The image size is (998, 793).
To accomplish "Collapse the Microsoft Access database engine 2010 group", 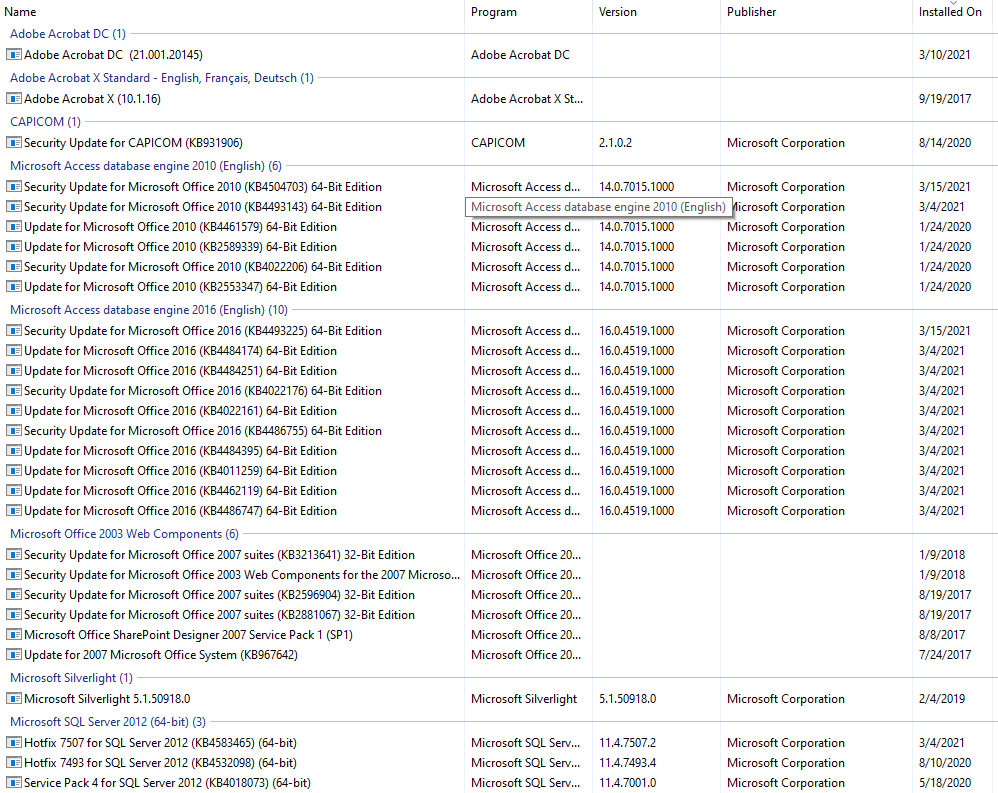I will 145,166.
